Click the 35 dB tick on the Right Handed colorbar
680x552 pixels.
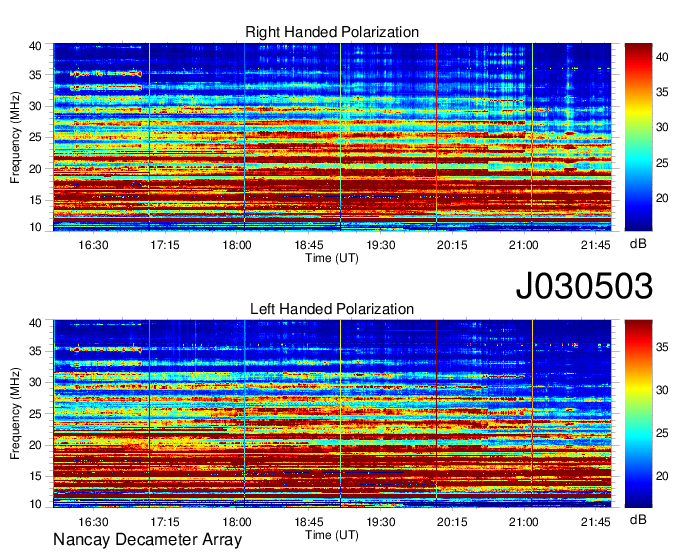pyautogui.click(x=662, y=92)
